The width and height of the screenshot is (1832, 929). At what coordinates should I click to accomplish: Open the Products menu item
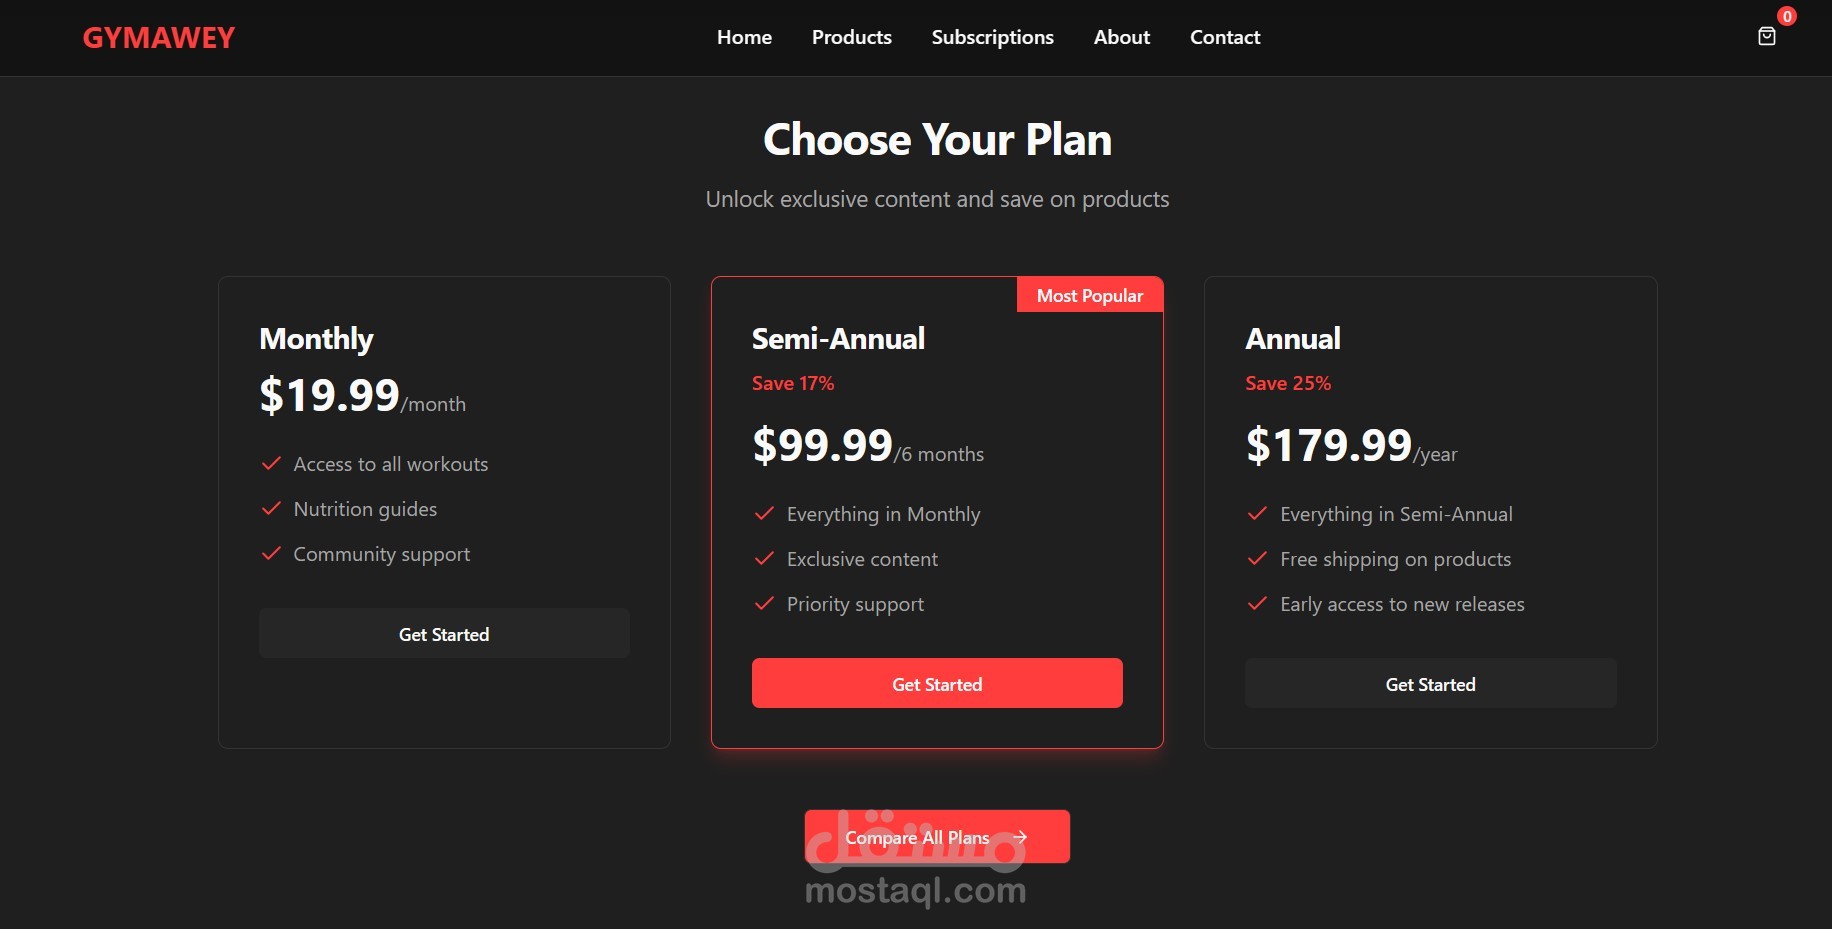tap(851, 38)
